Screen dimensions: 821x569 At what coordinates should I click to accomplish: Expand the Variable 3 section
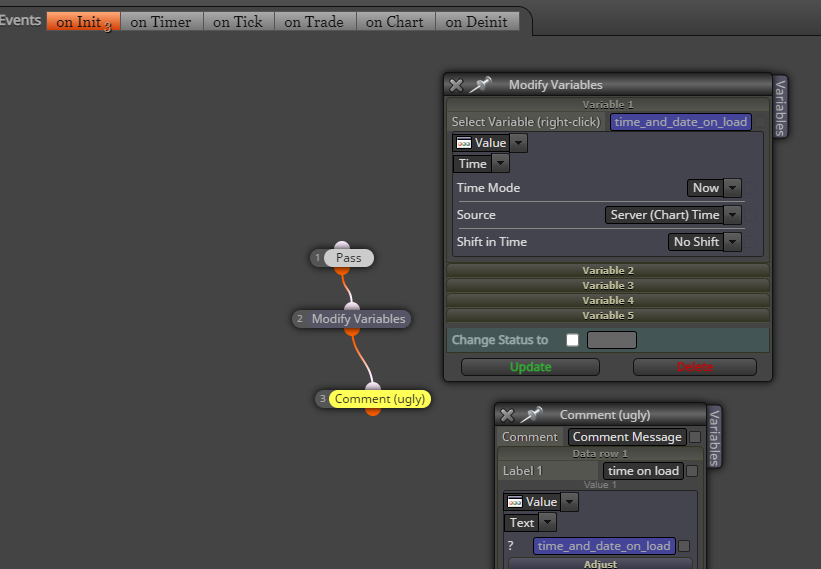click(608, 286)
